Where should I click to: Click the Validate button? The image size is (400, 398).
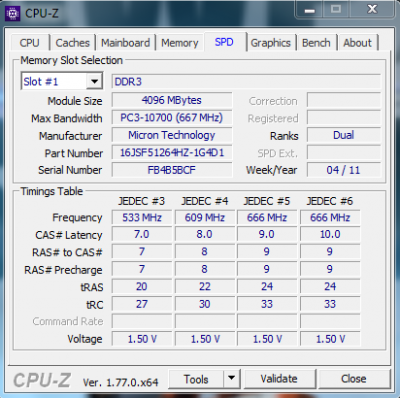point(279,379)
